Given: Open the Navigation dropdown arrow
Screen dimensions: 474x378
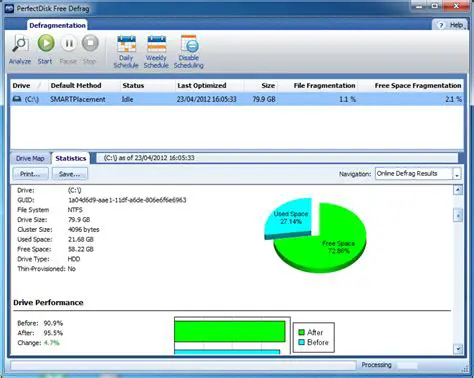Looking at the screenshot, I should pyautogui.click(x=457, y=174).
